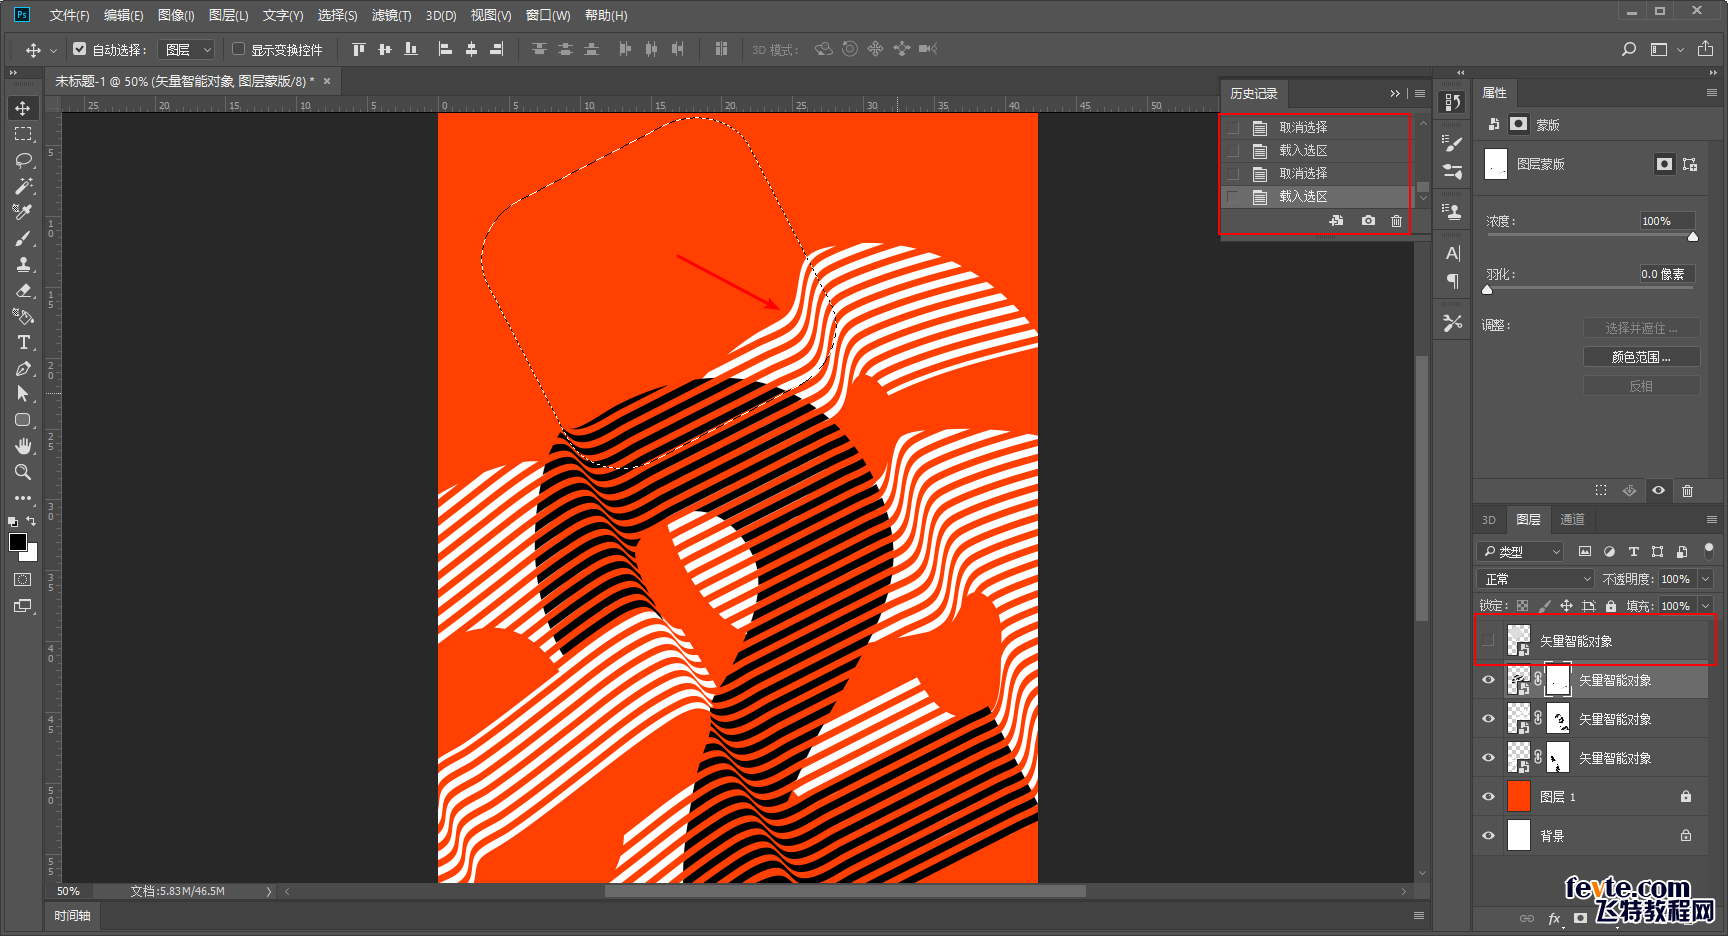
Task: Select the Move tool
Action: point(23,108)
